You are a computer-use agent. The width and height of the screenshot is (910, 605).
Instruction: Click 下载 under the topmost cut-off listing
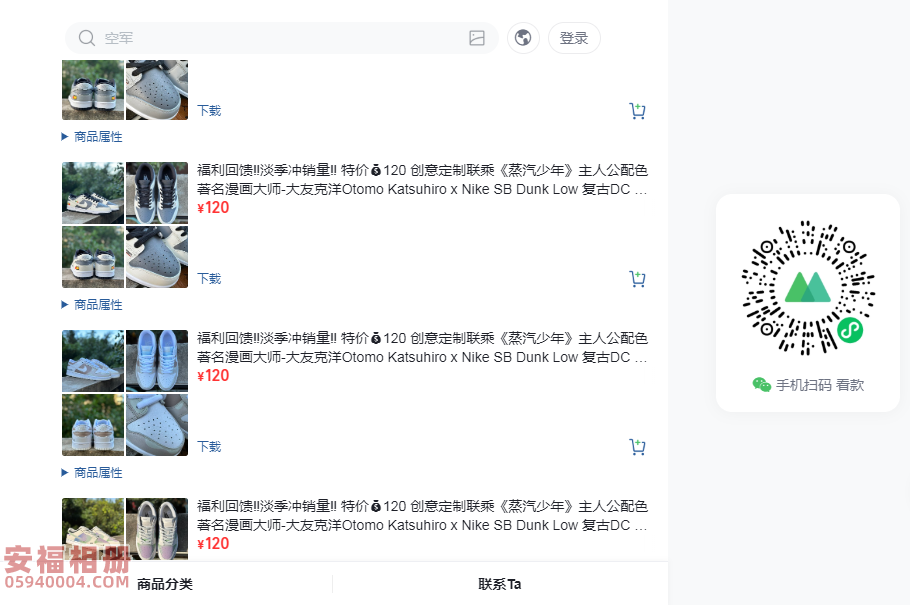[x=209, y=111]
